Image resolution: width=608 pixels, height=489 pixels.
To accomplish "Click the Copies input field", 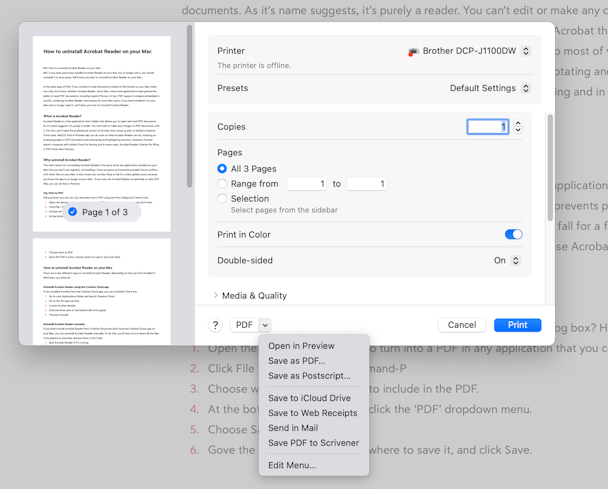I will 488,127.
